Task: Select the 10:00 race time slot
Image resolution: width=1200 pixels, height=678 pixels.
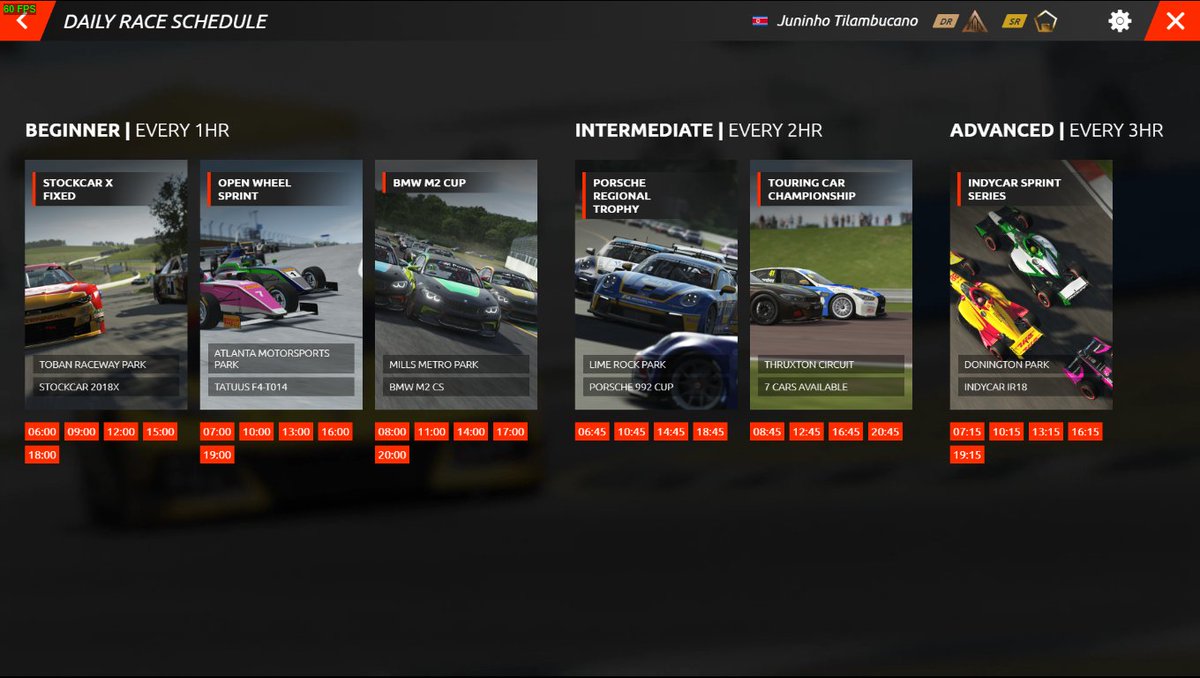Action: 256,432
